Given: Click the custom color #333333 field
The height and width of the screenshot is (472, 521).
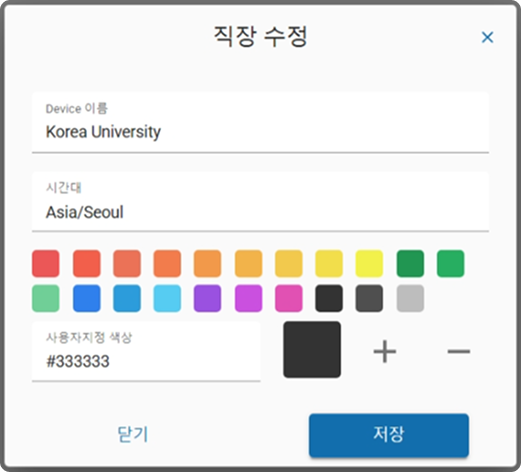Looking at the screenshot, I should pos(146,351).
